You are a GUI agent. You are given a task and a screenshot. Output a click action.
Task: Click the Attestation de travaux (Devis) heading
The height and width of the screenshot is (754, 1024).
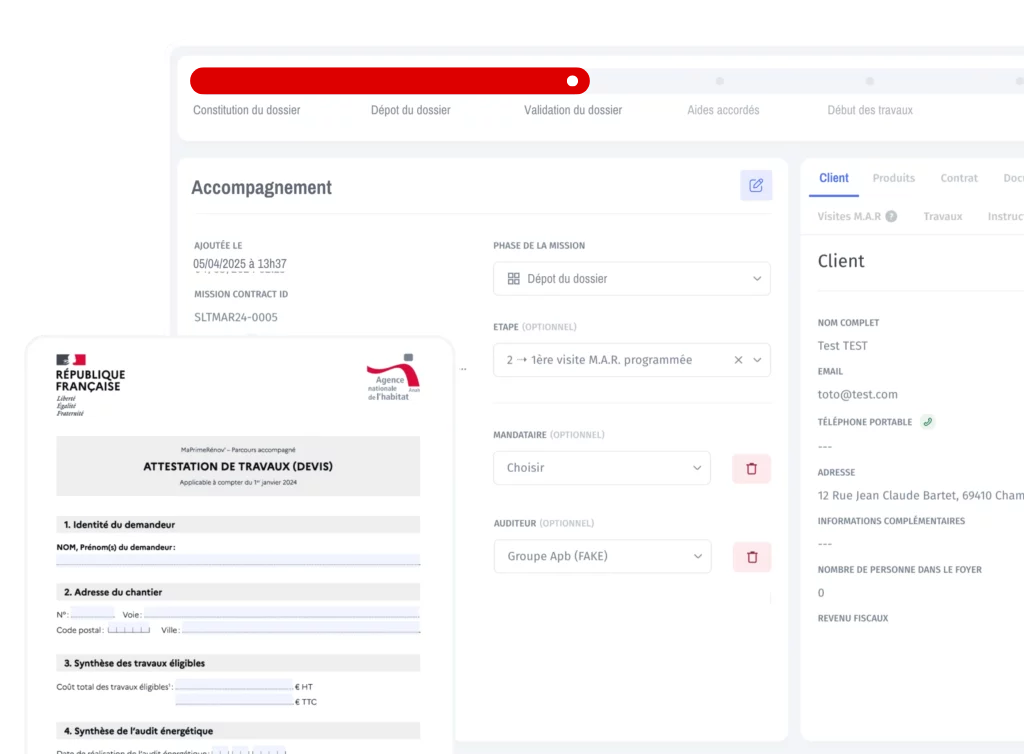pyautogui.click(x=238, y=466)
